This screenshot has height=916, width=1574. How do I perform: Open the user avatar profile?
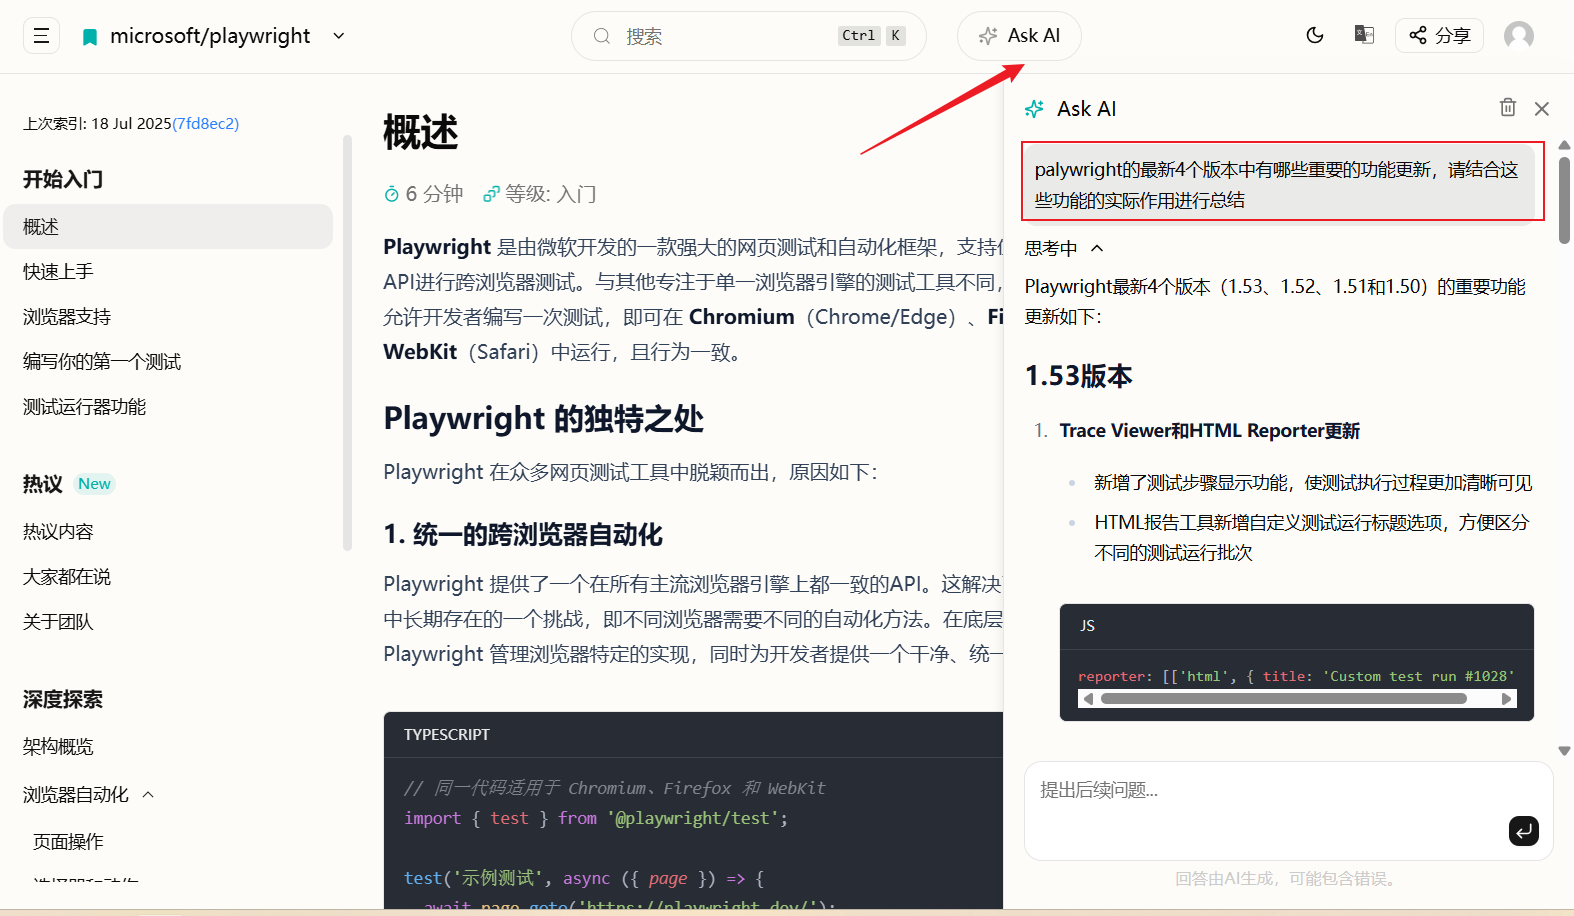pyautogui.click(x=1519, y=36)
